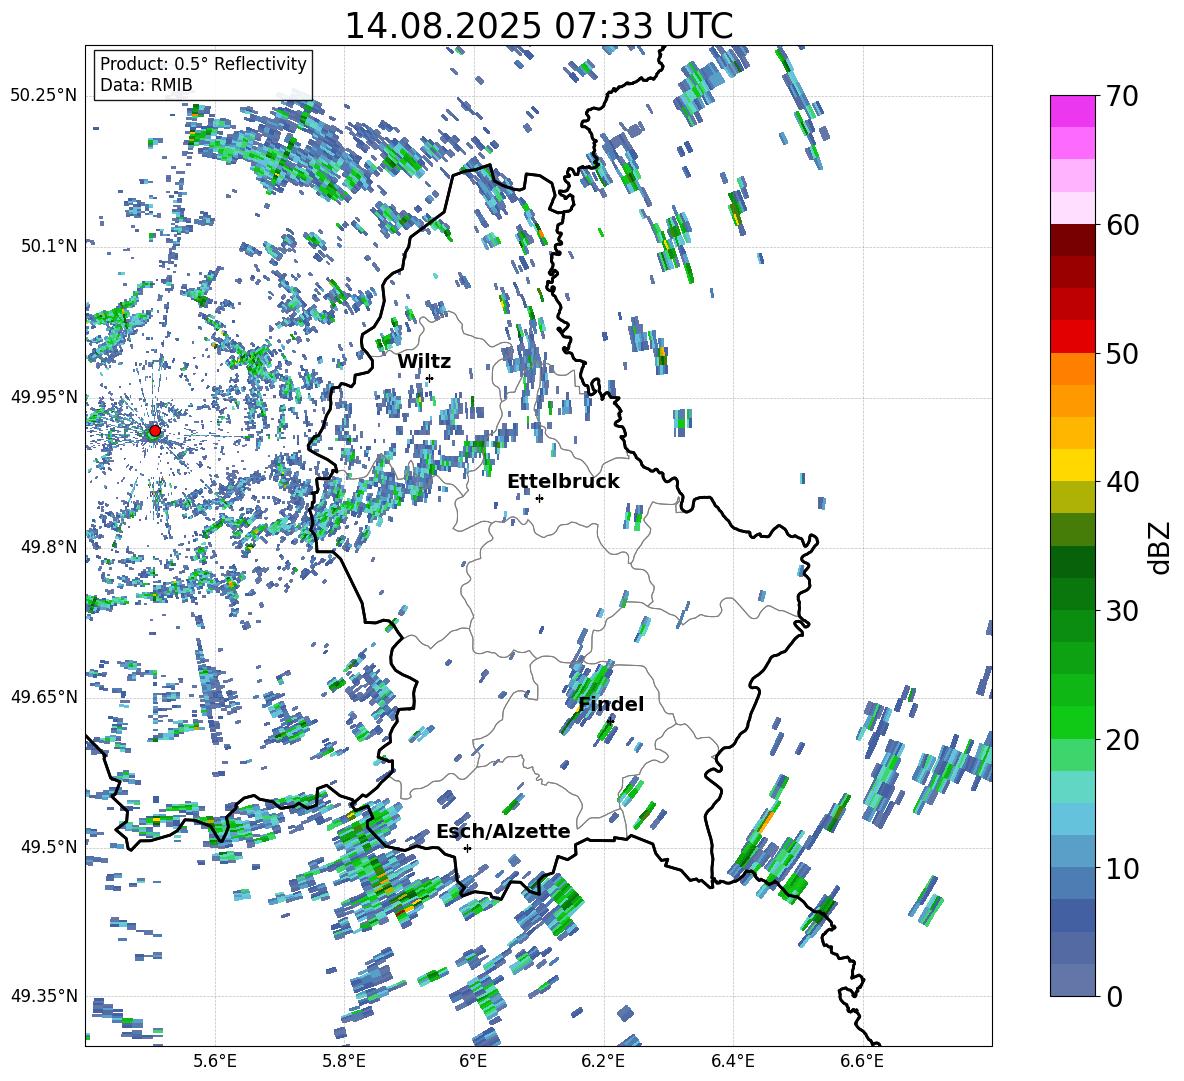Click the 49.65°N latitude tick label
This screenshot has height=1081, width=1184.
click(x=44, y=696)
